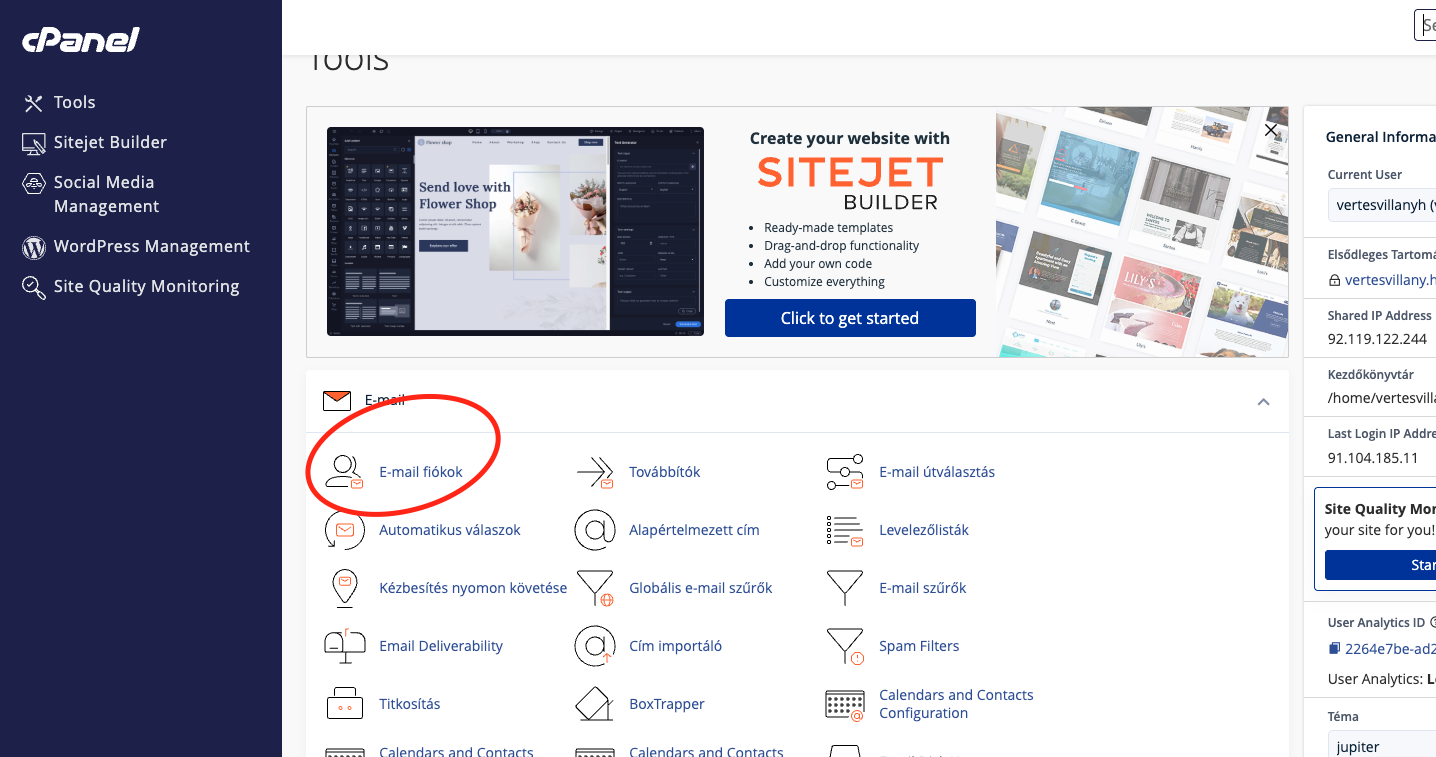
Task: Click the home directory path /home/vertesvilla
Action: point(1381,398)
